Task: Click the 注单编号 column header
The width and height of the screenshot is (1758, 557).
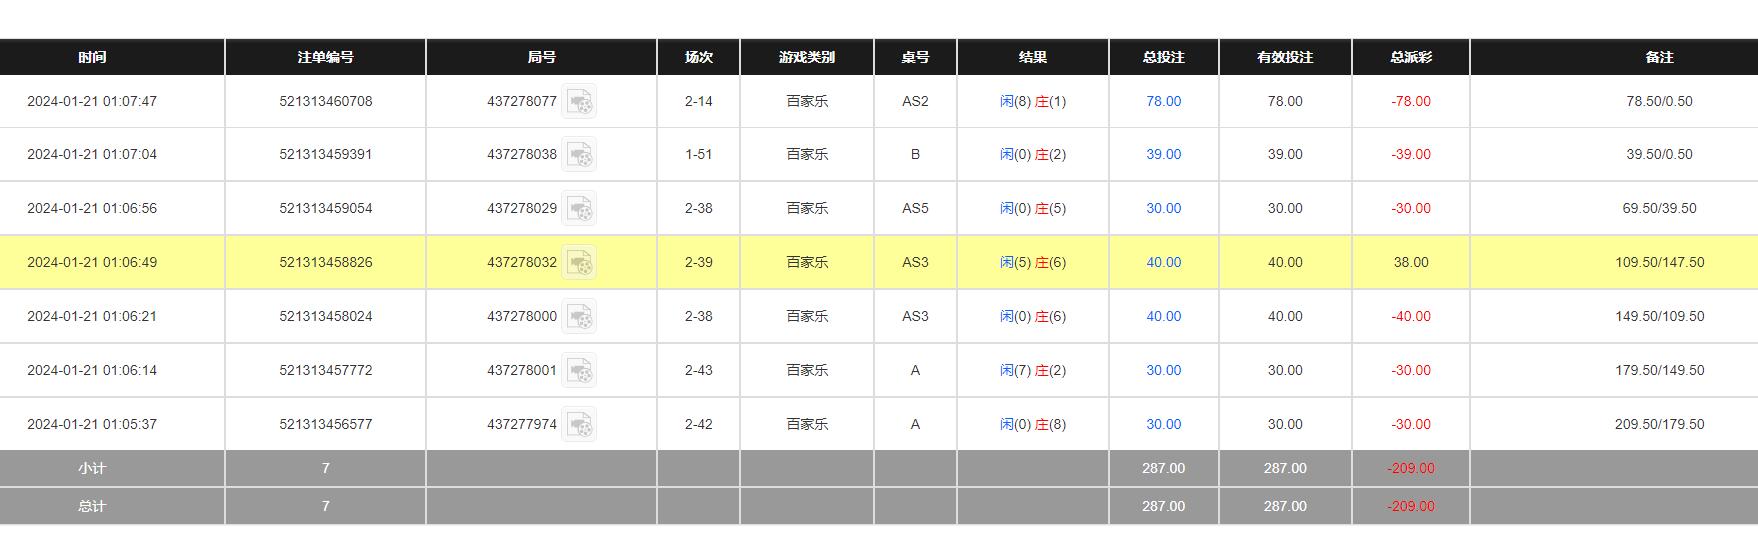Action: 325,58
